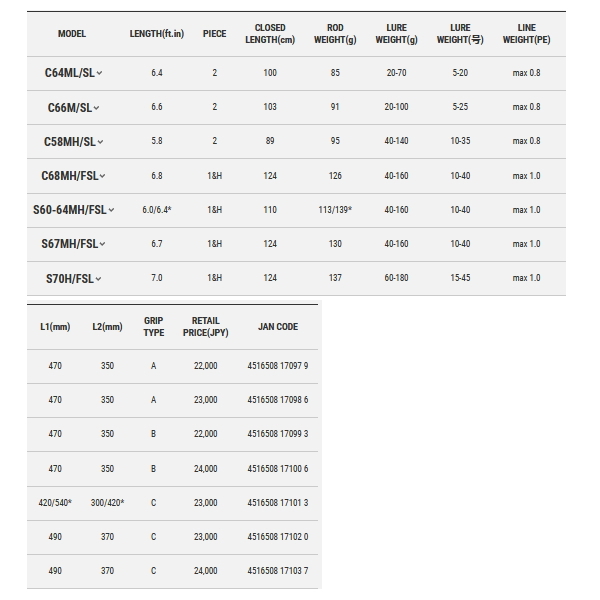Expand the C66M/SL model chevron
The width and height of the screenshot is (600, 600).
point(96,108)
